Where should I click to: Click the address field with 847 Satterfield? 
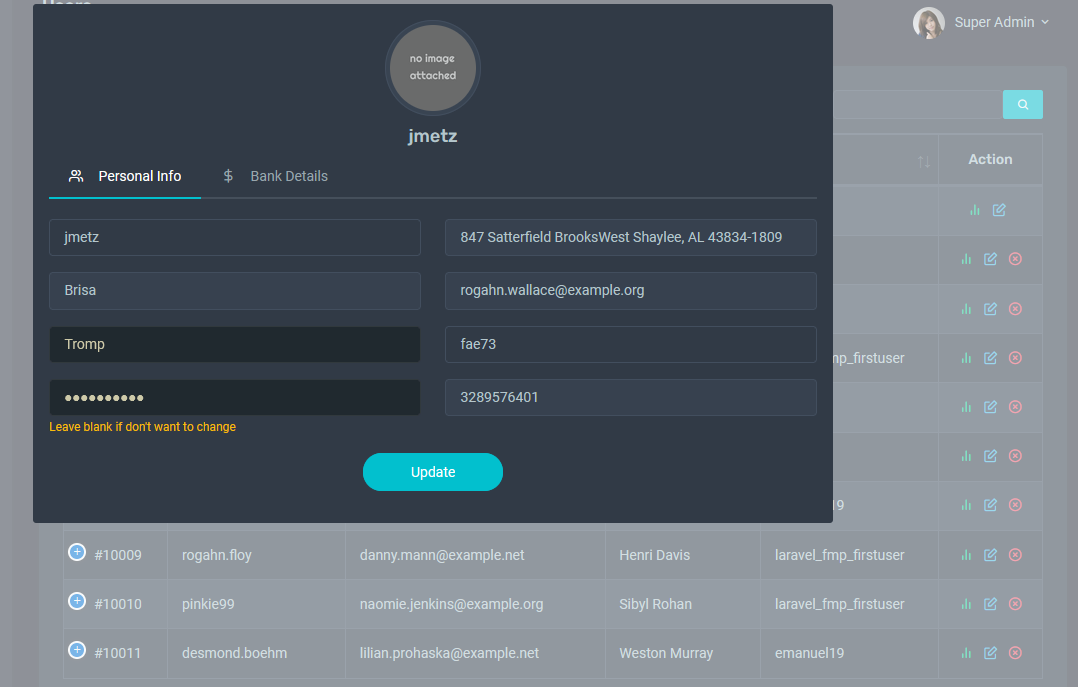click(630, 237)
